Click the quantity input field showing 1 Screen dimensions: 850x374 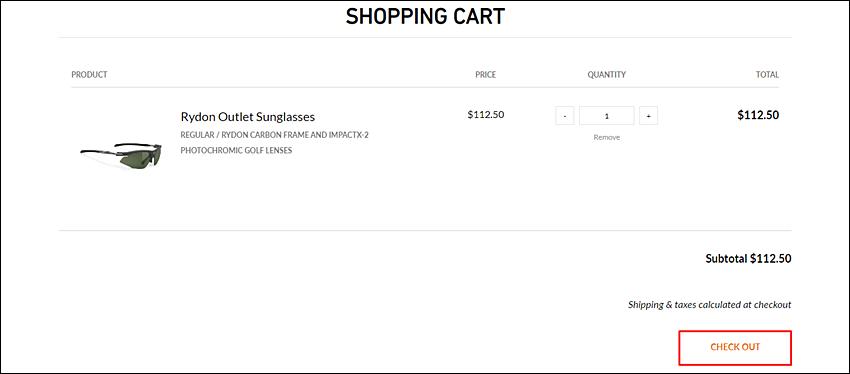click(x=607, y=115)
